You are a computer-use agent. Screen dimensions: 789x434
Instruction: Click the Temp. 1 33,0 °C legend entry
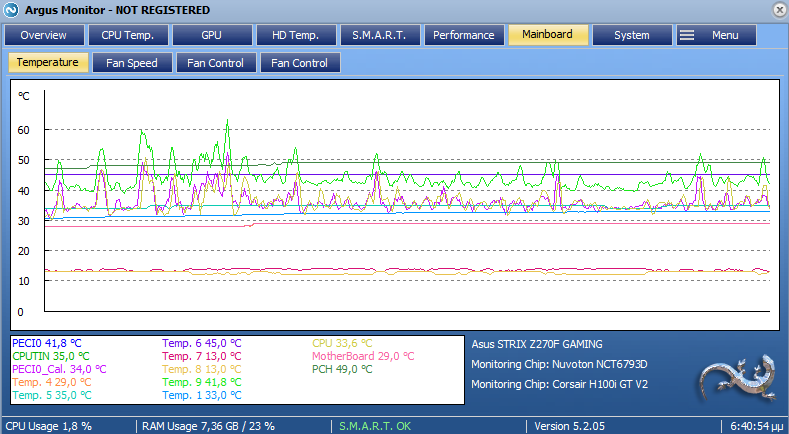click(x=202, y=396)
